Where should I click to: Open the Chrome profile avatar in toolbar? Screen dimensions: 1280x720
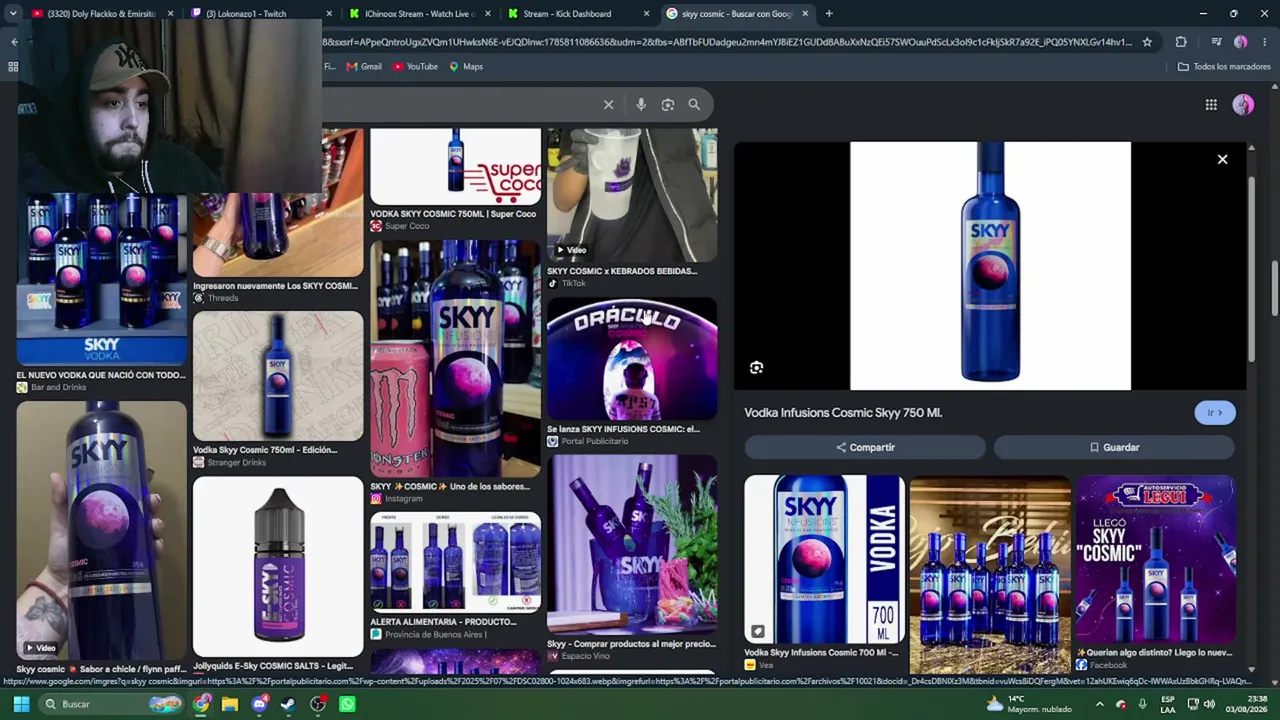click(1241, 42)
